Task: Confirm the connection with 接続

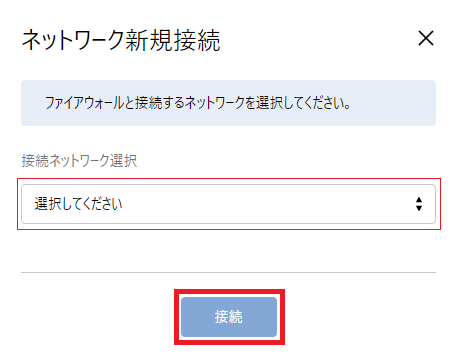Action: pyautogui.click(x=229, y=317)
